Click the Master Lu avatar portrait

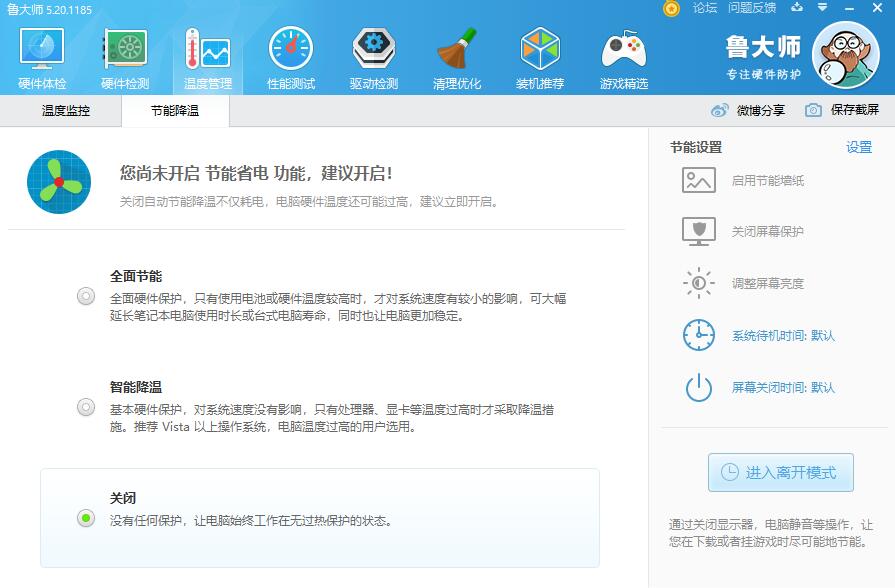point(845,55)
